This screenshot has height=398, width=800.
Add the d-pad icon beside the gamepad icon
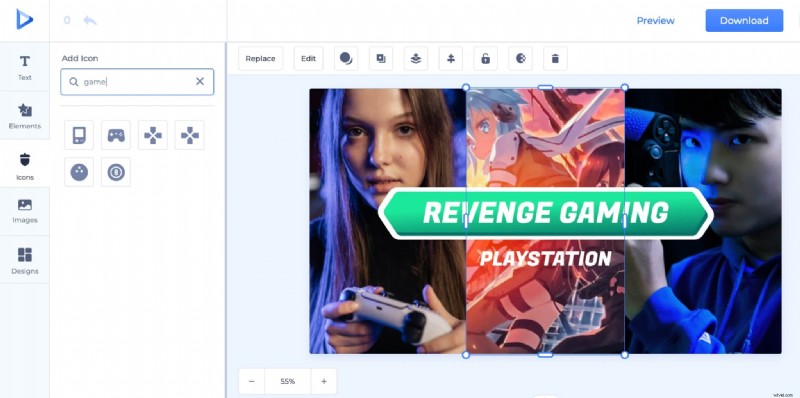(153, 135)
